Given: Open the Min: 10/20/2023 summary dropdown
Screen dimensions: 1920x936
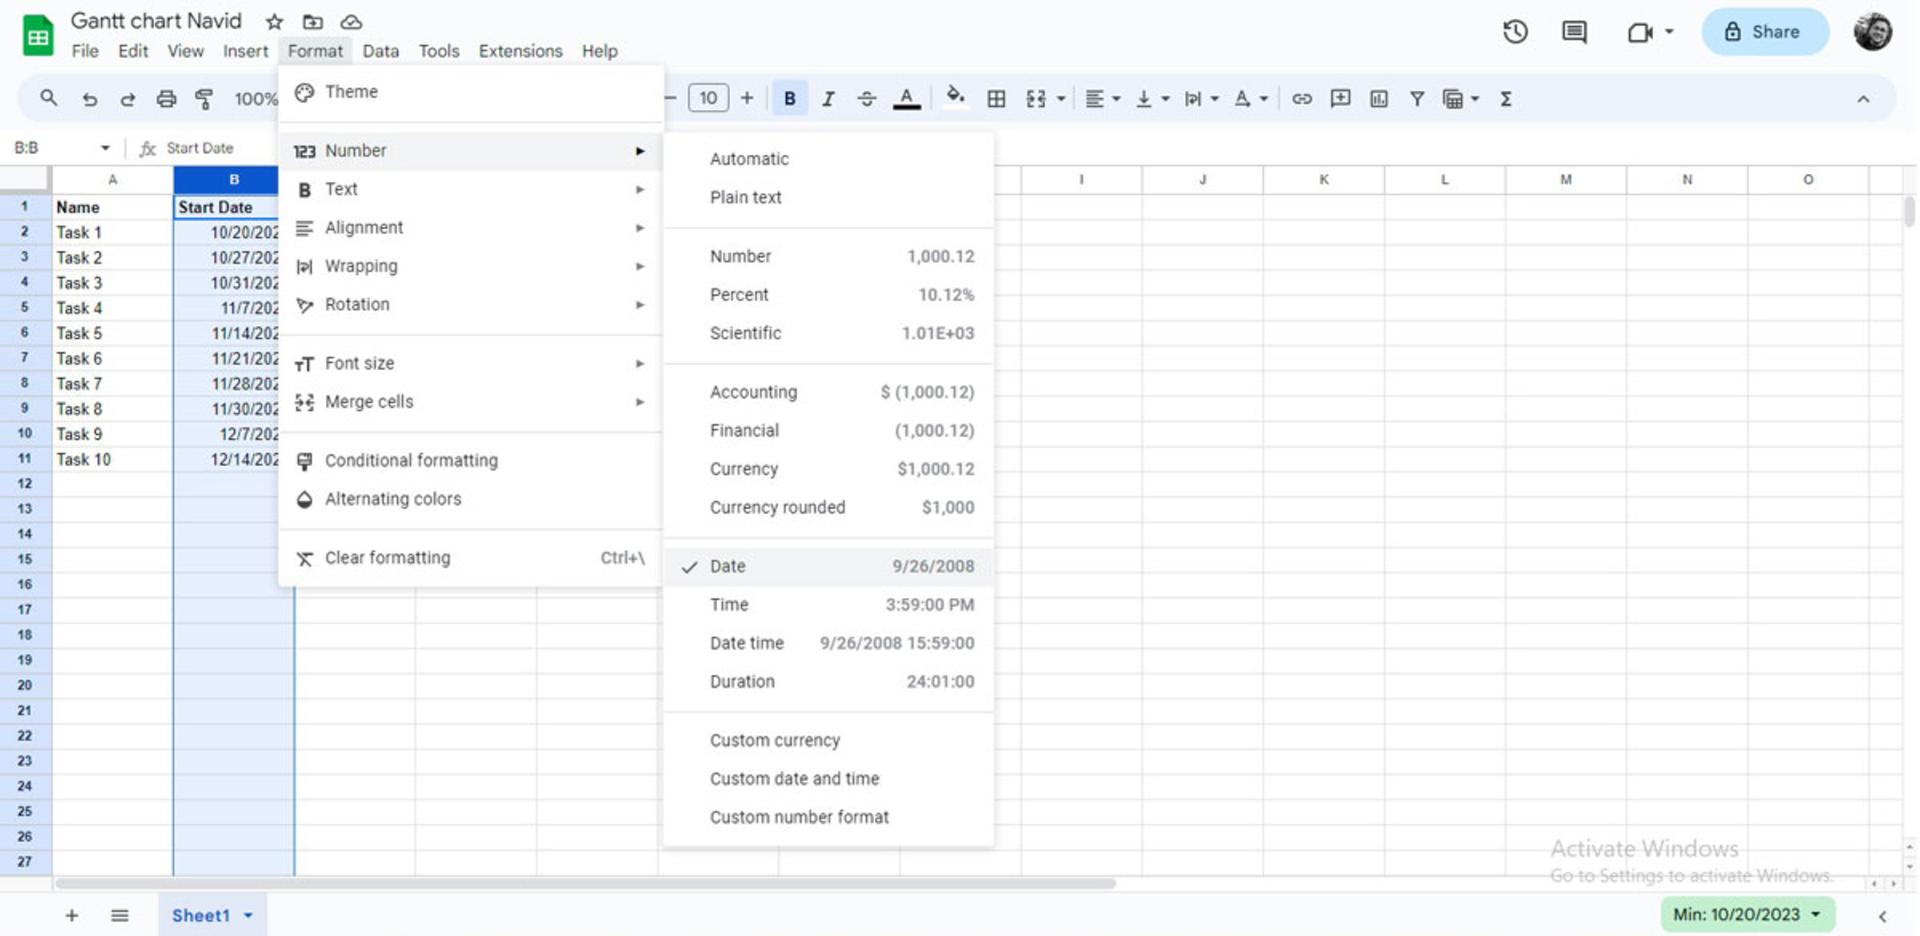Looking at the screenshot, I should (1747, 914).
